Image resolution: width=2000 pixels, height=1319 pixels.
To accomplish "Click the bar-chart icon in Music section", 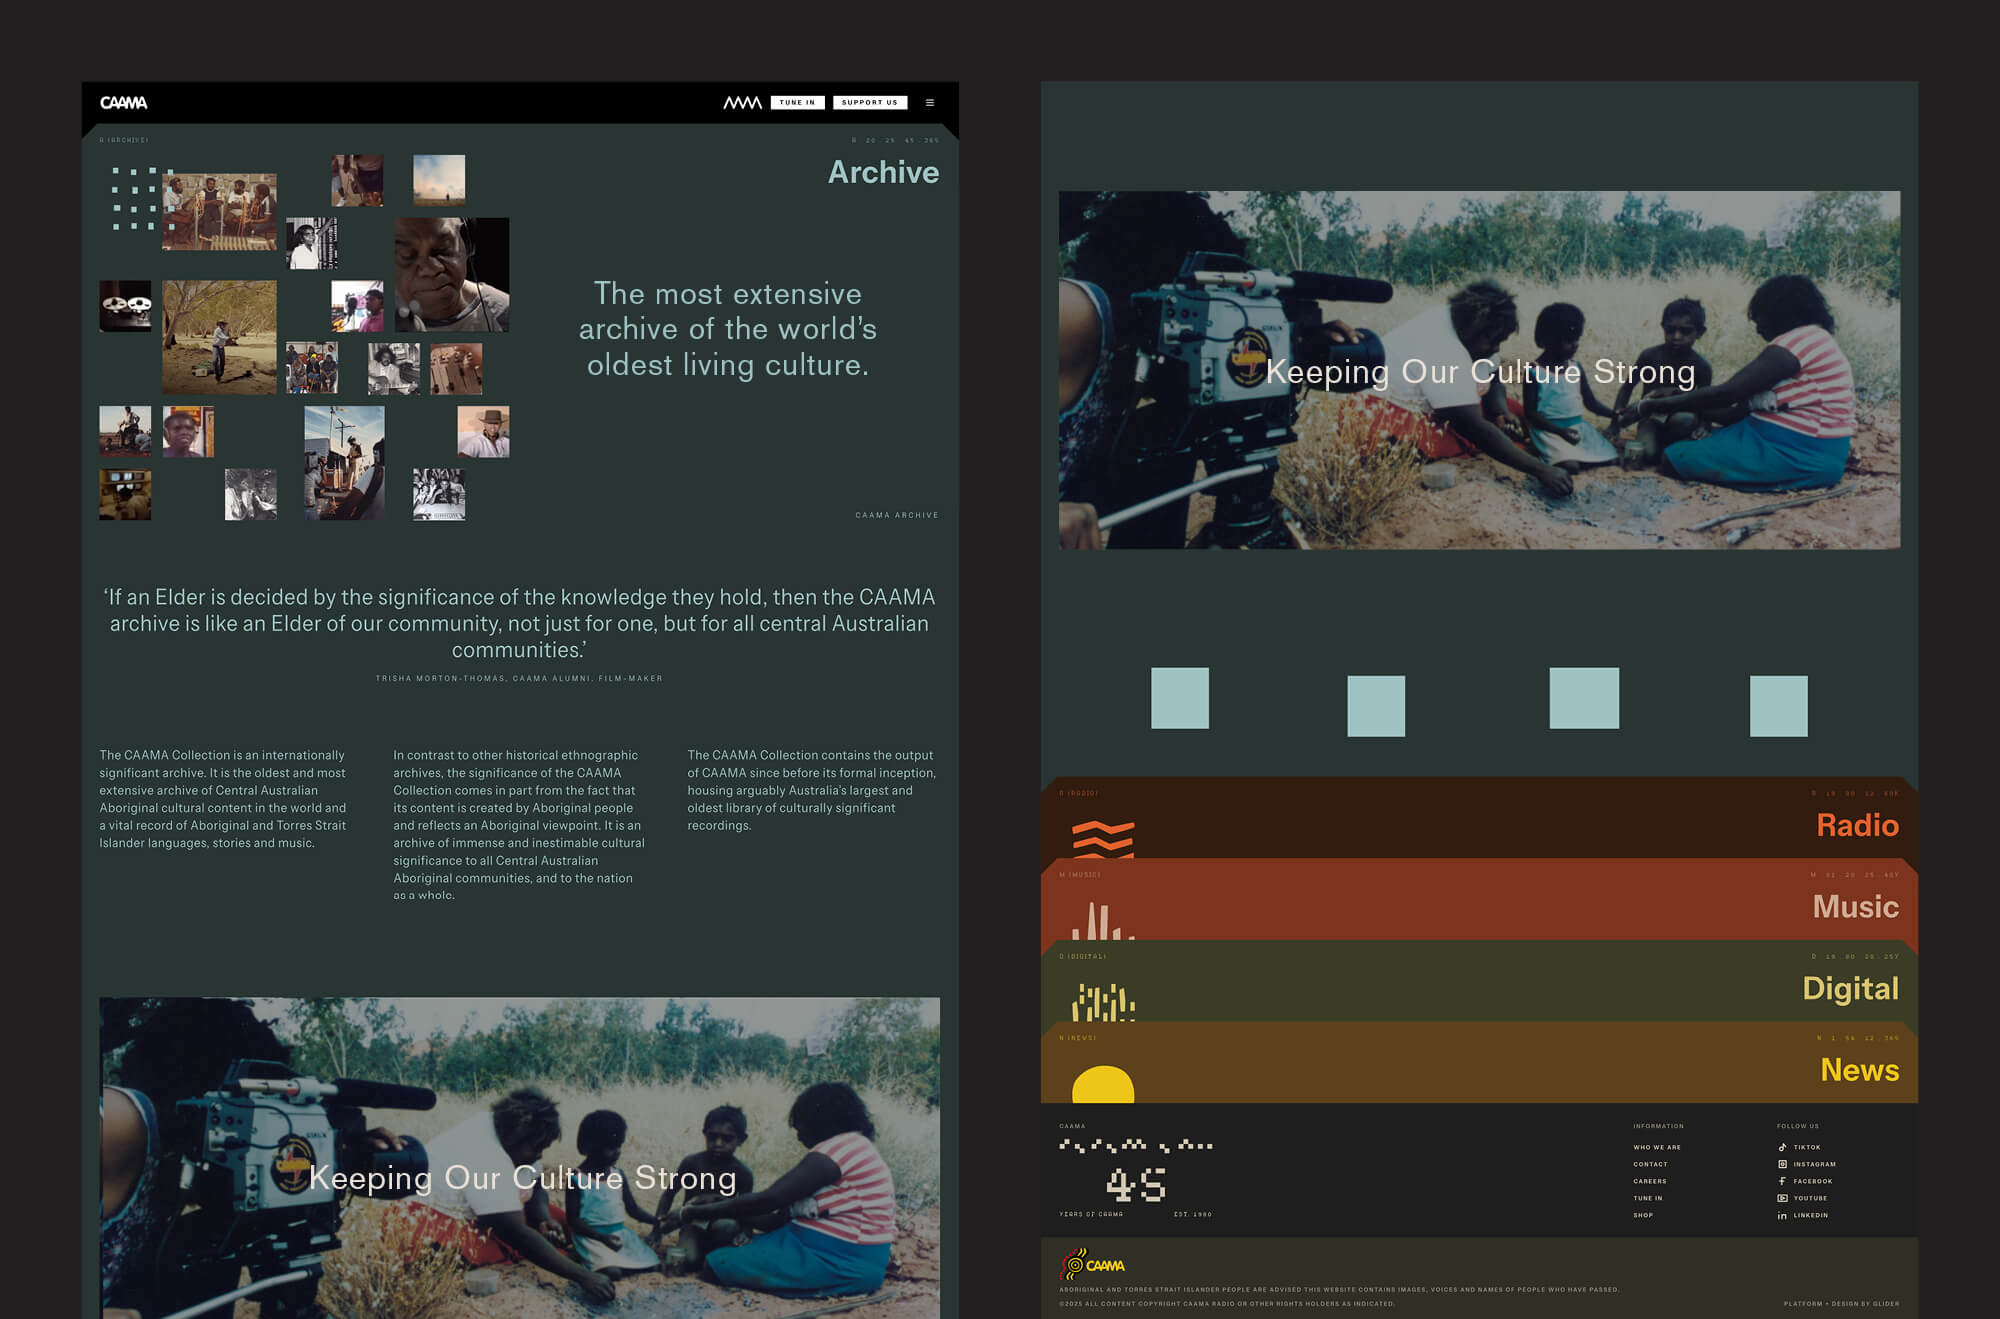I will click(1103, 920).
